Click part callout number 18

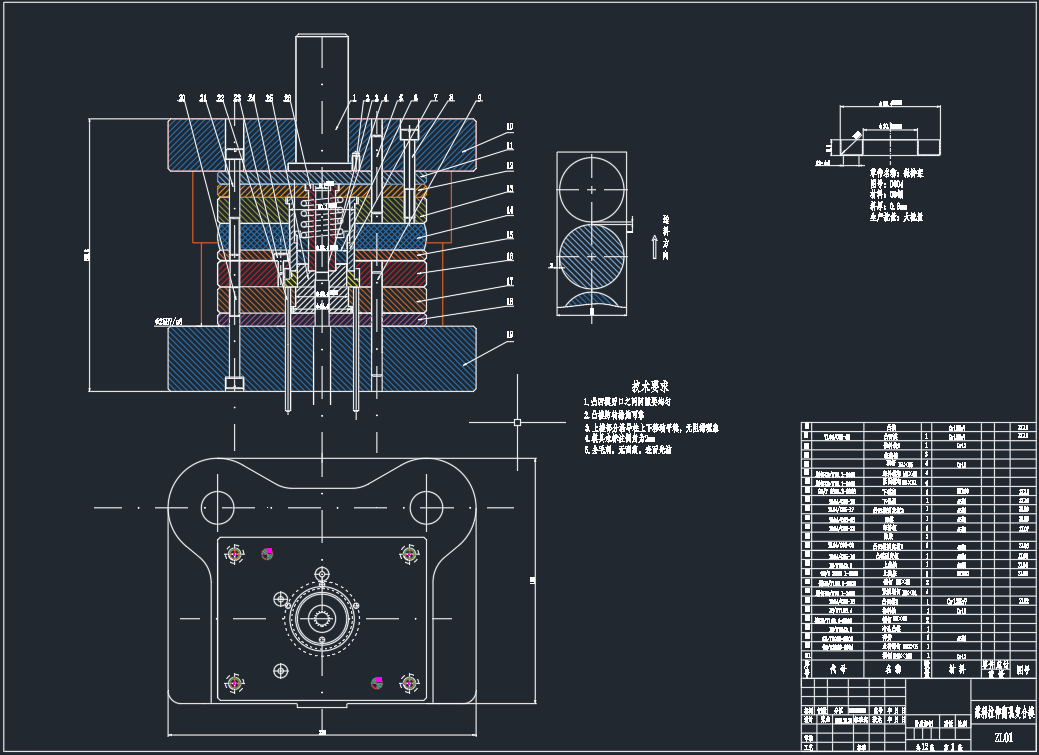[x=510, y=302]
